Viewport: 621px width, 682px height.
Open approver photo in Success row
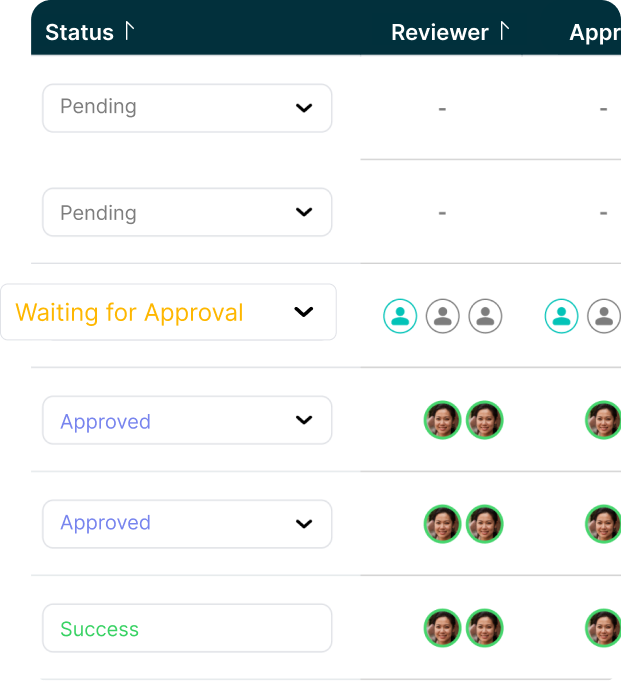click(603, 628)
